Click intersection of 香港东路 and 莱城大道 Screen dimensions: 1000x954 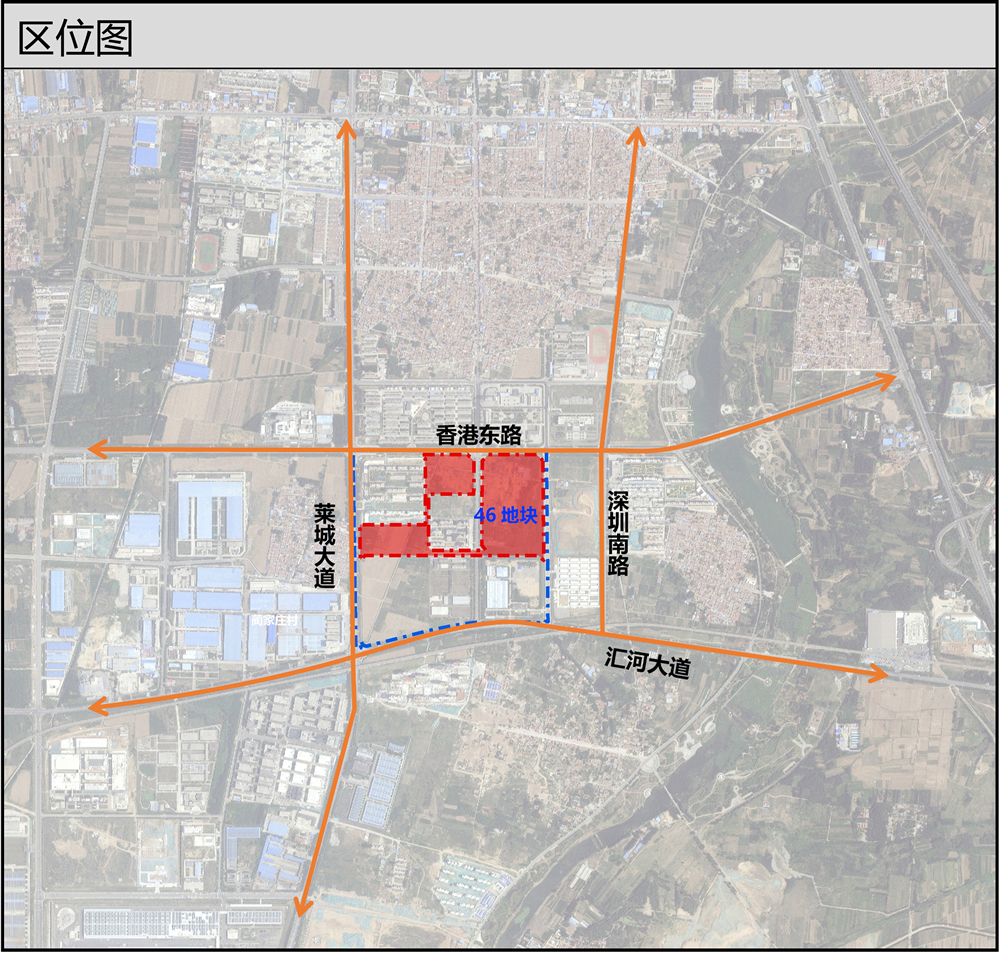(x=350, y=451)
